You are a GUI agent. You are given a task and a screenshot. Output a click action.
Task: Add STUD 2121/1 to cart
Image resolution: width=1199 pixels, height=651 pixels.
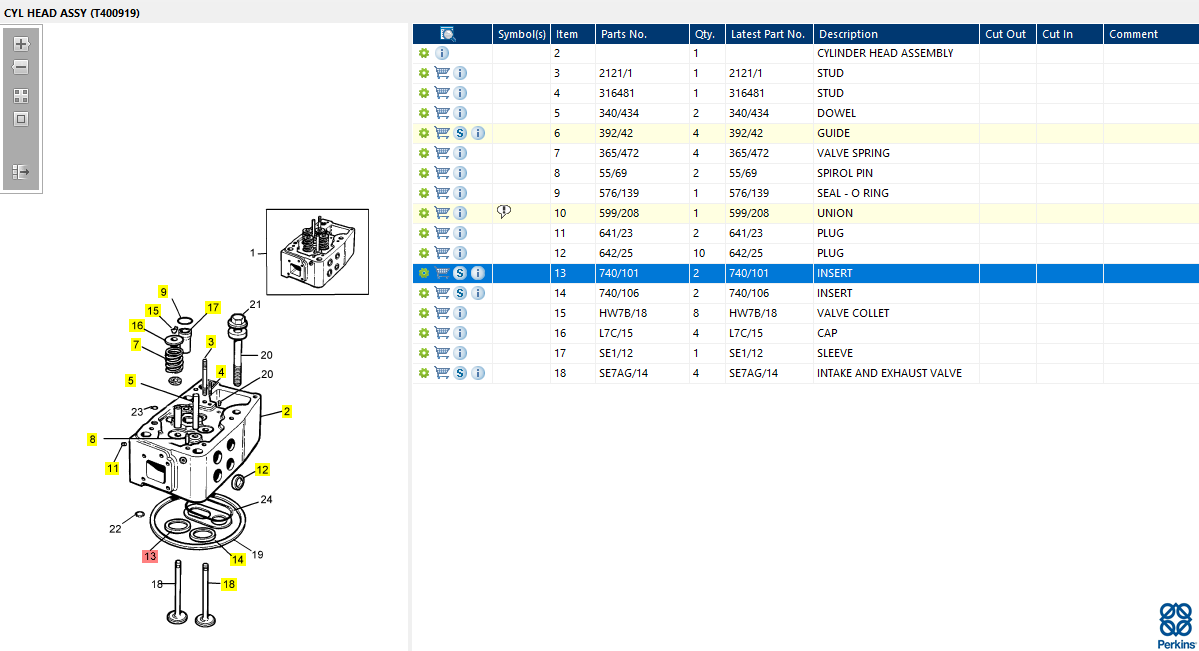pos(442,73)
